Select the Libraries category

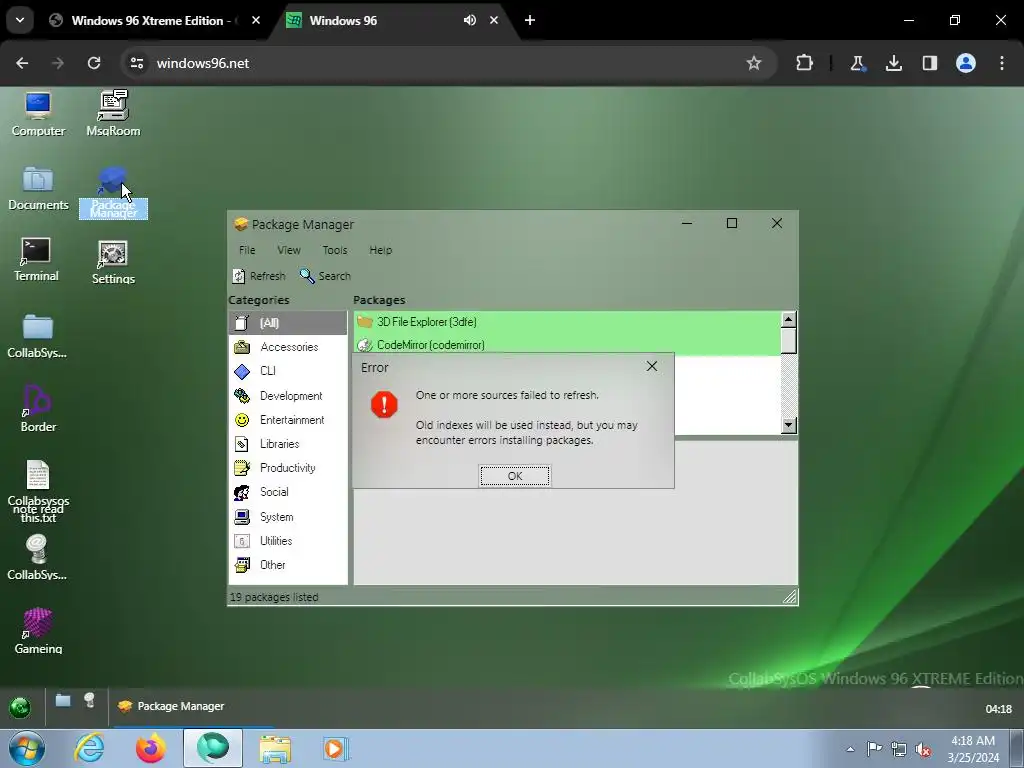288,444
